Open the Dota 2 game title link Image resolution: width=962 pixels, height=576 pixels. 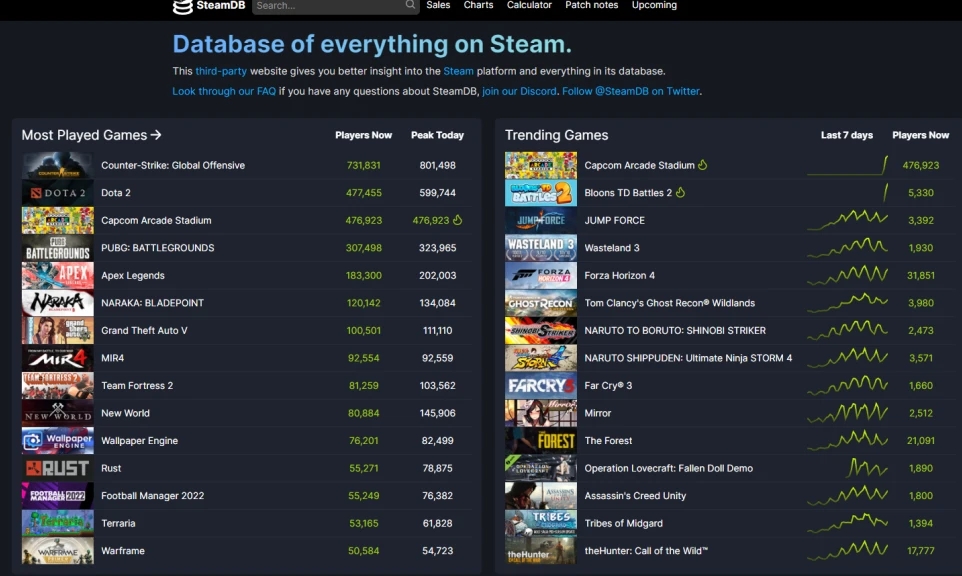tap(116, 193)
